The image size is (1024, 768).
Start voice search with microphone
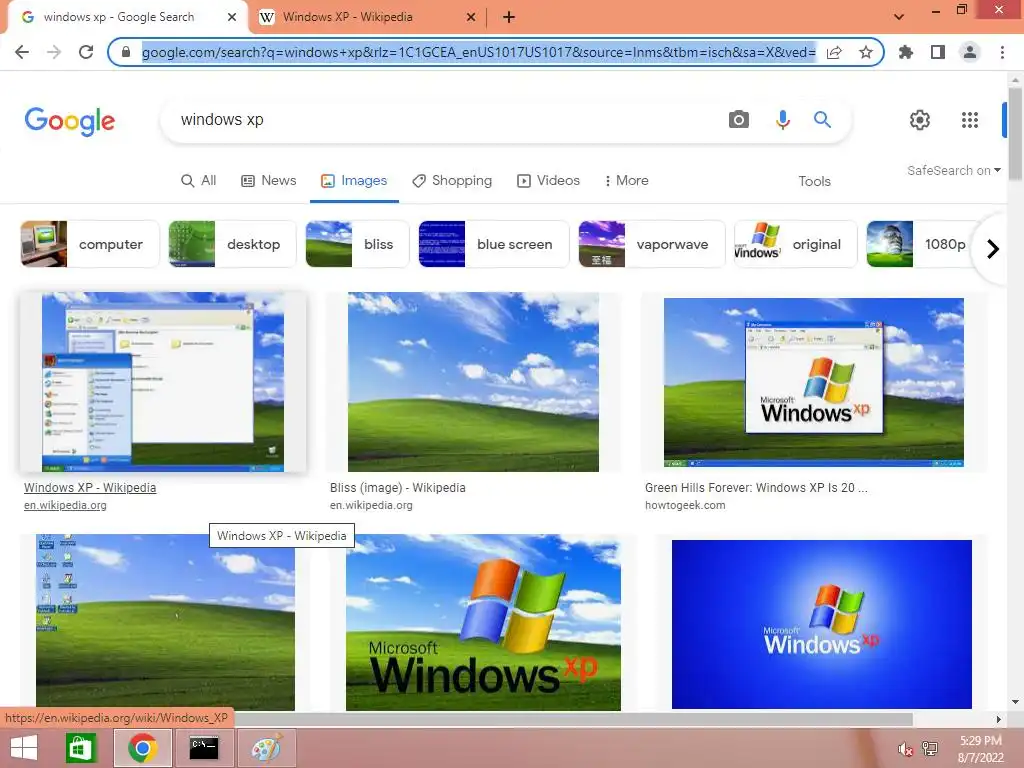(x=782, y=120)
